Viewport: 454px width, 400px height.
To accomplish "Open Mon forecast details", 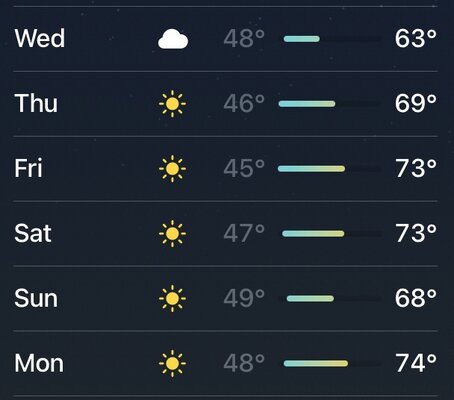I will (225, 363).
